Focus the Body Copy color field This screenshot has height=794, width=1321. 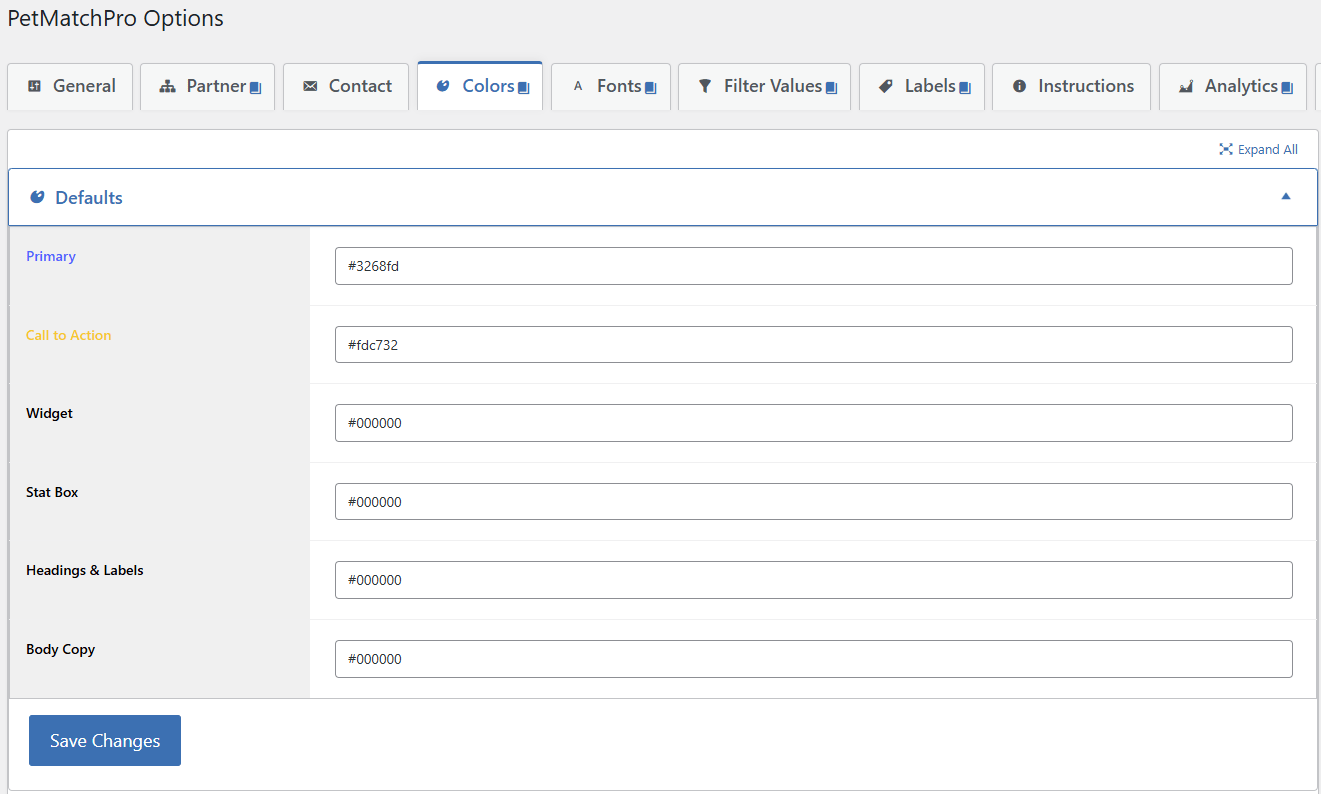(813, 659)
